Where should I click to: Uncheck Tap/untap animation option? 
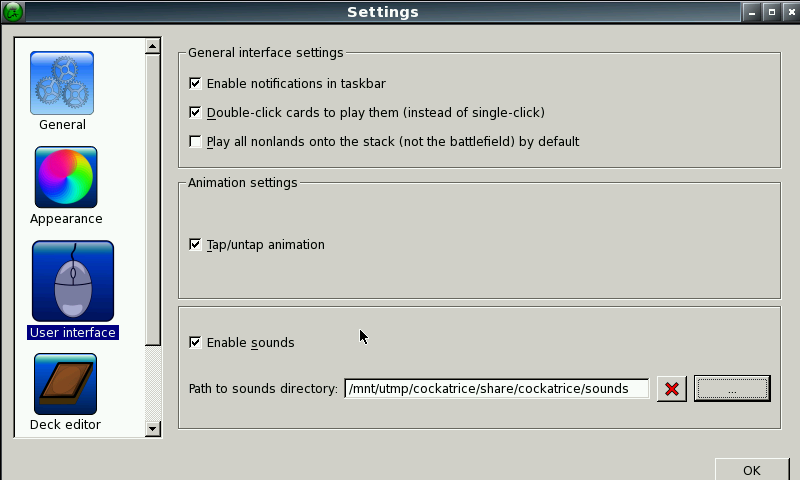point(195,244)
